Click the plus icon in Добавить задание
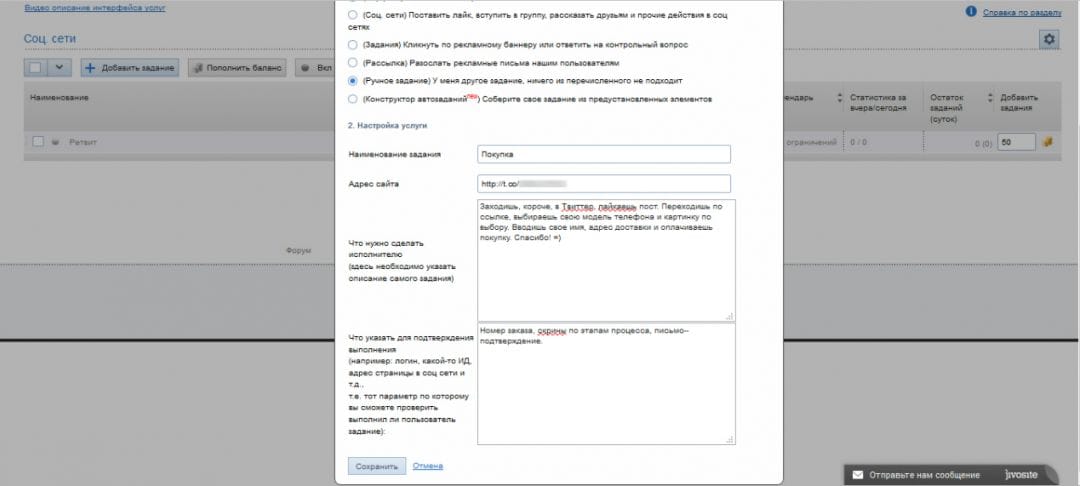 coord(90,68)
